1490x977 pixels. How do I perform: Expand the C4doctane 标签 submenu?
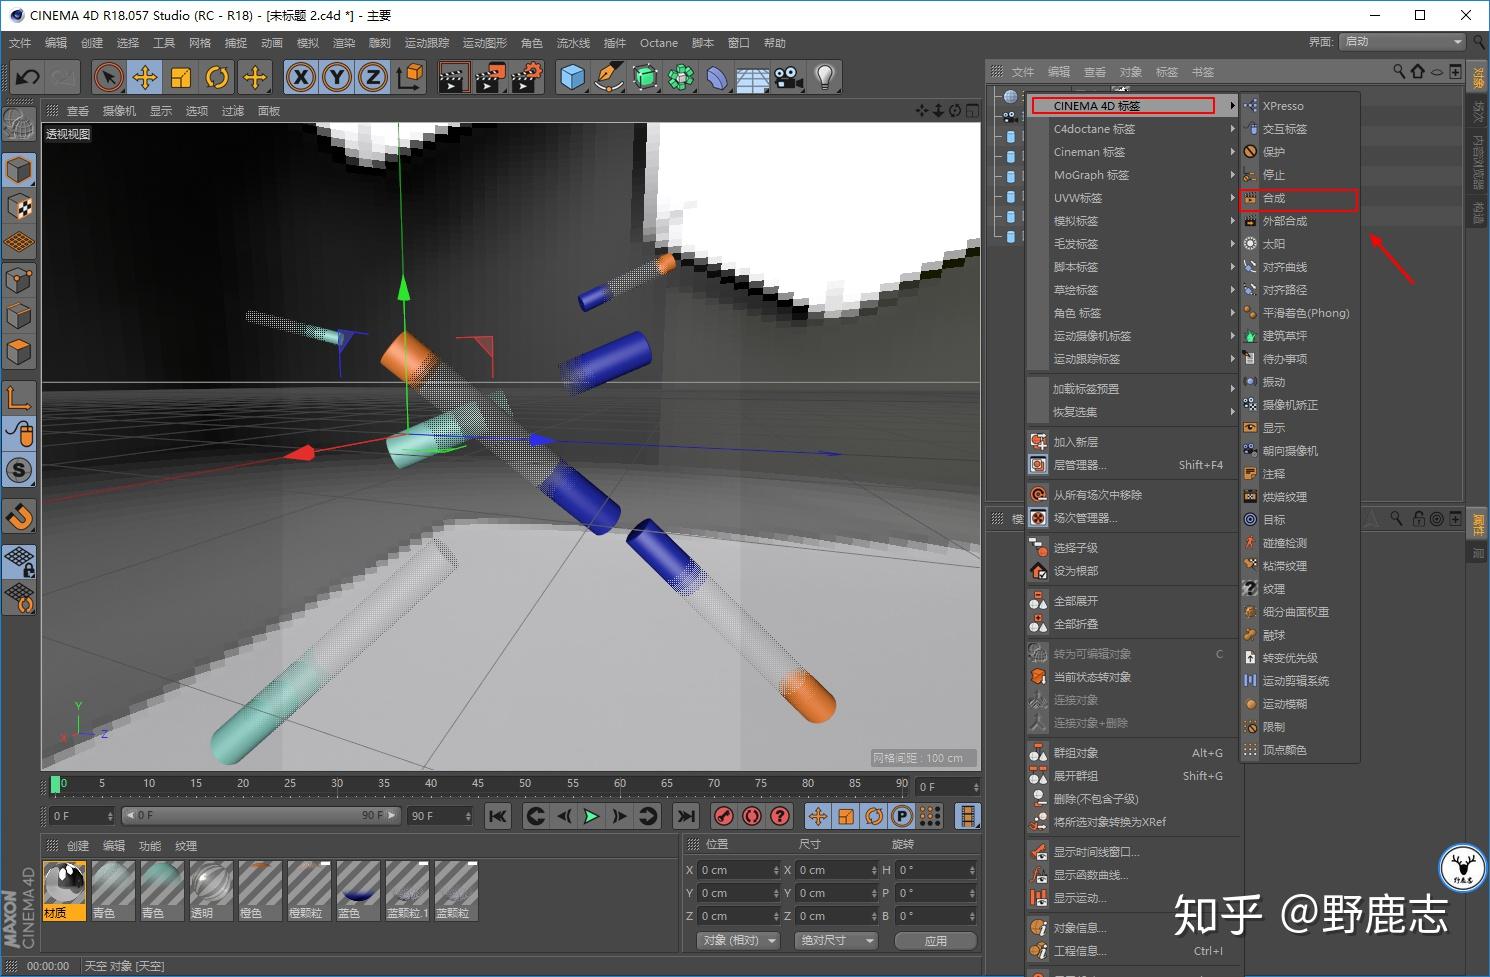click(1132, 129)
